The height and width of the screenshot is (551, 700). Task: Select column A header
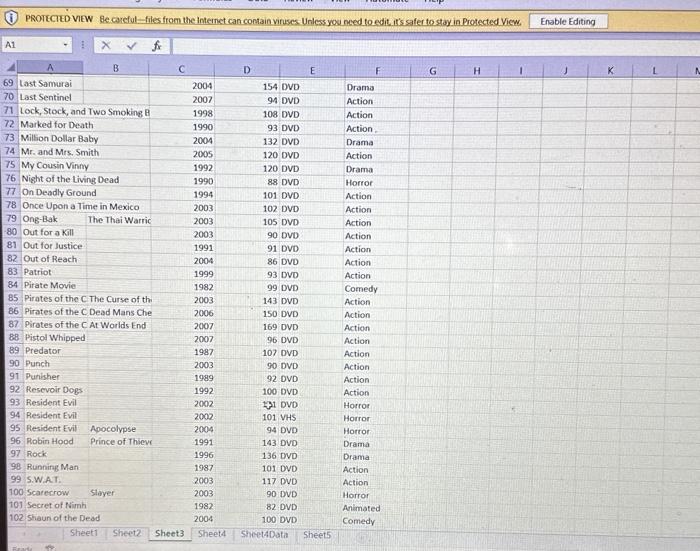(50, 67)
